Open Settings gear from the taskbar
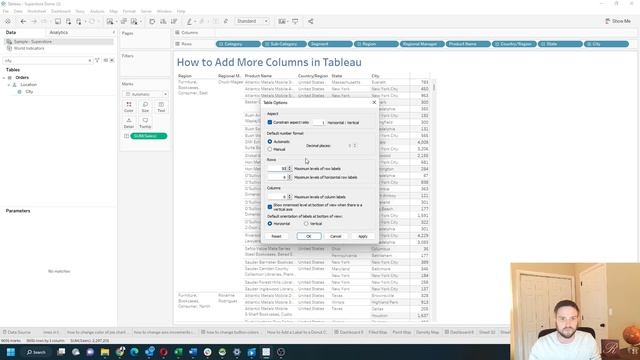 click(237, 352)
